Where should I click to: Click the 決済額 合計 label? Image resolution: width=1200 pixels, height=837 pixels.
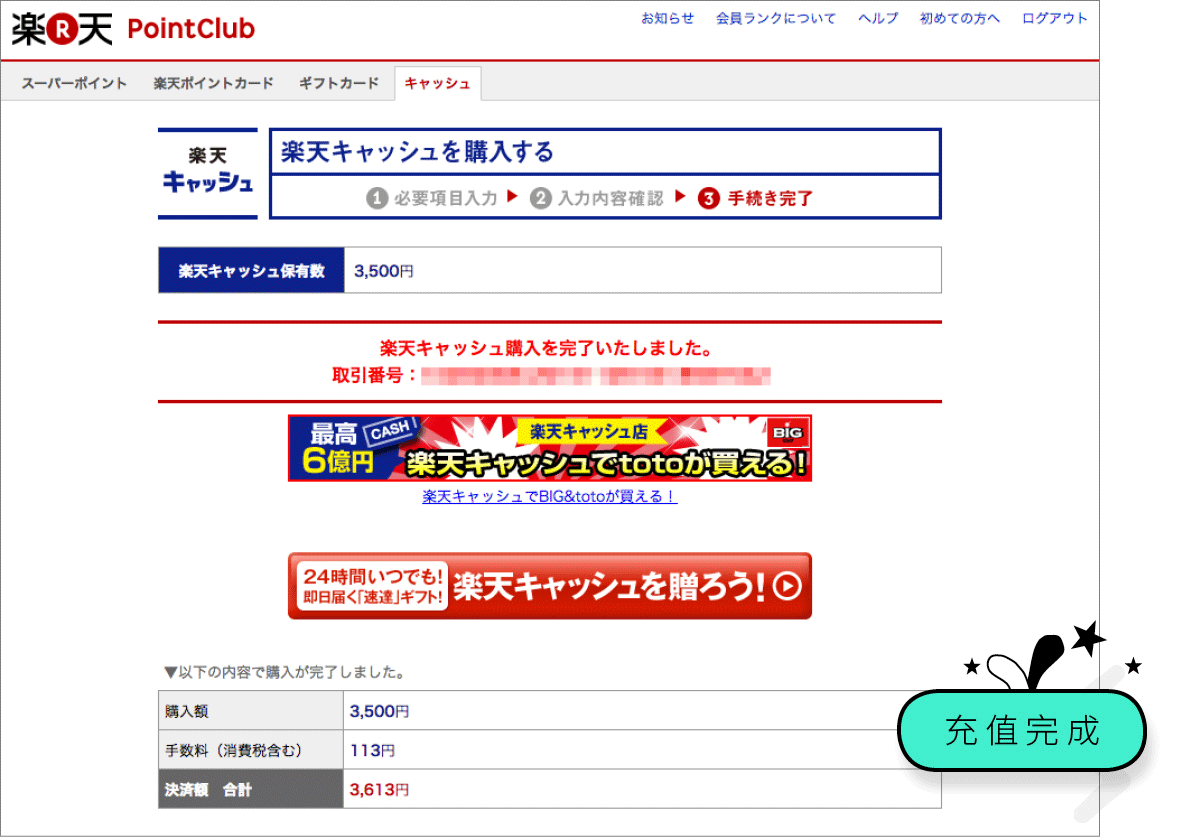coord(251,789)
